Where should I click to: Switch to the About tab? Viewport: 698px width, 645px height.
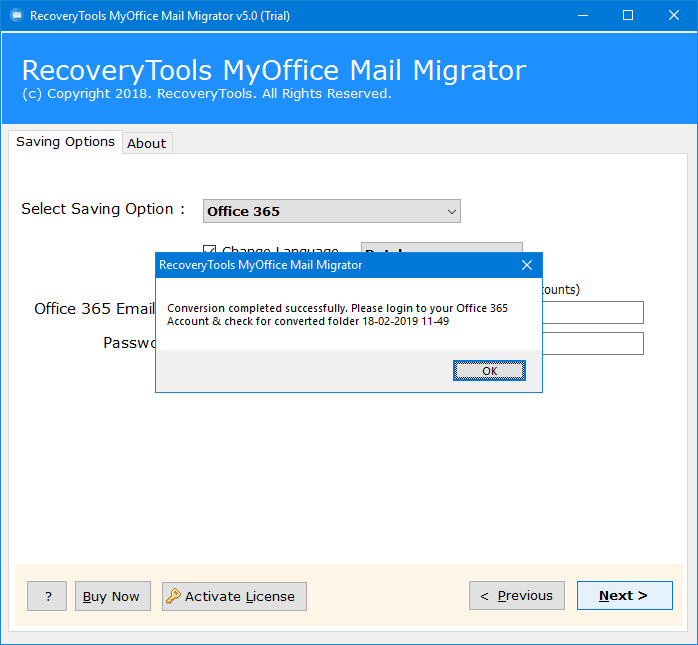pos(147,143)
